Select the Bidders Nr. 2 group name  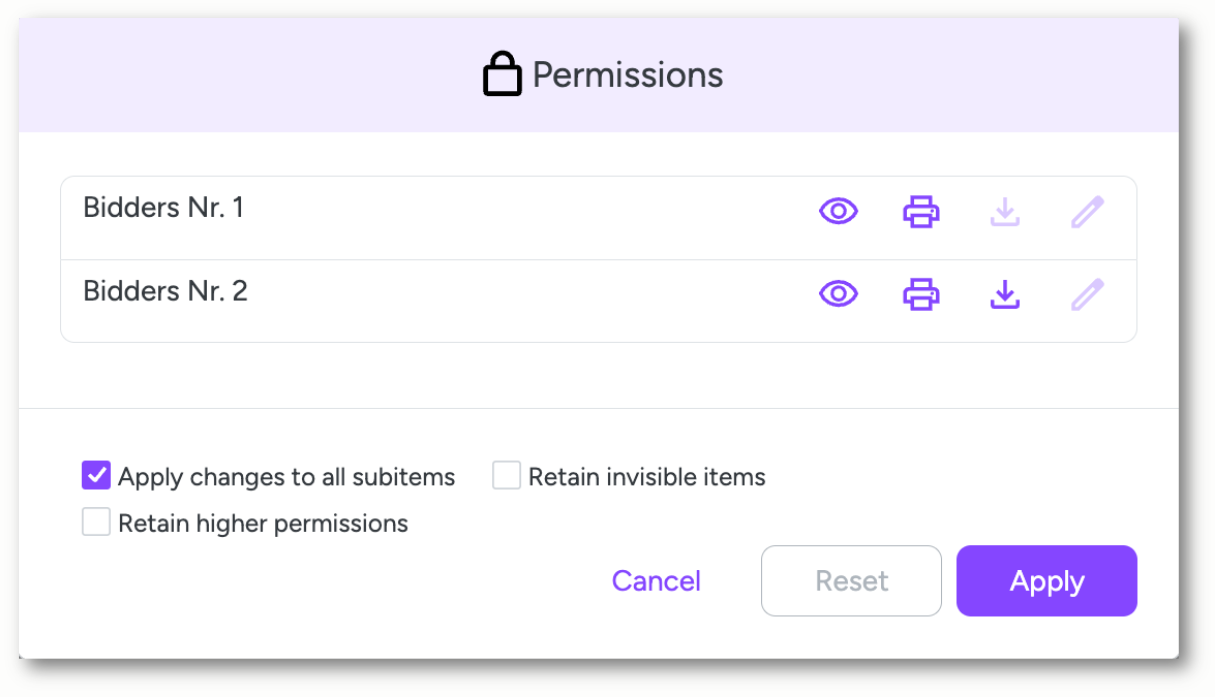point(165,291)
